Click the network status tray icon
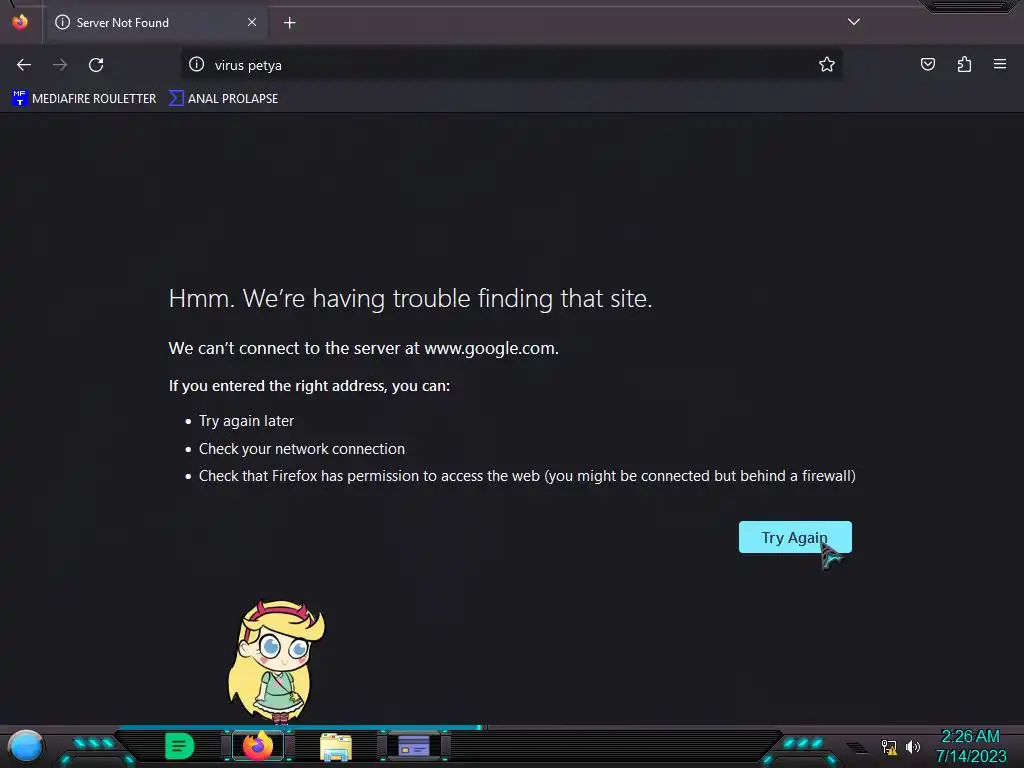The height and width of the screenshot is (768, 1024). (x=889, y=746)
